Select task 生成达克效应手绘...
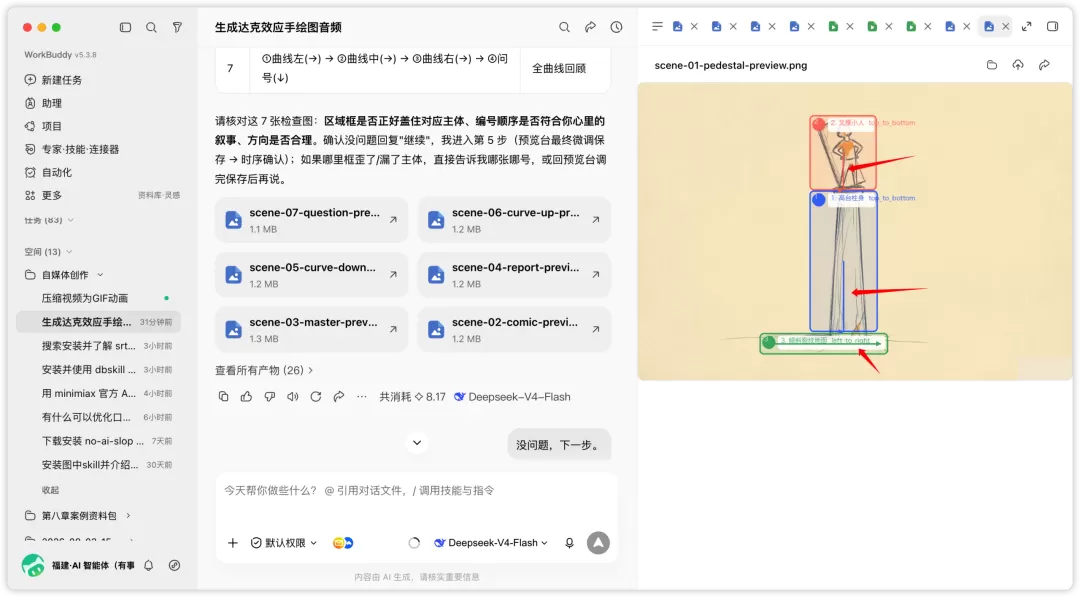The height and width of the screenshot is (597, 1080). point(98,322)
